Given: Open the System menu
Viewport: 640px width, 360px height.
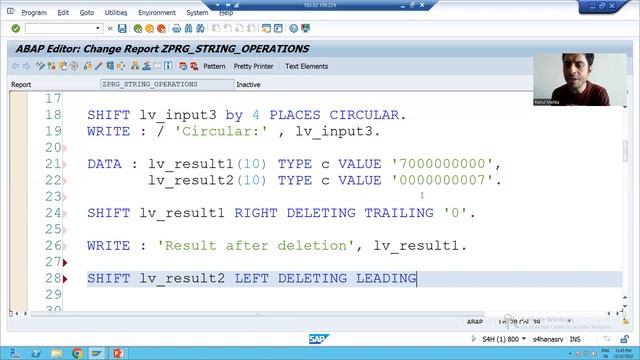Looking at the screenshot, I should [197, 13].
